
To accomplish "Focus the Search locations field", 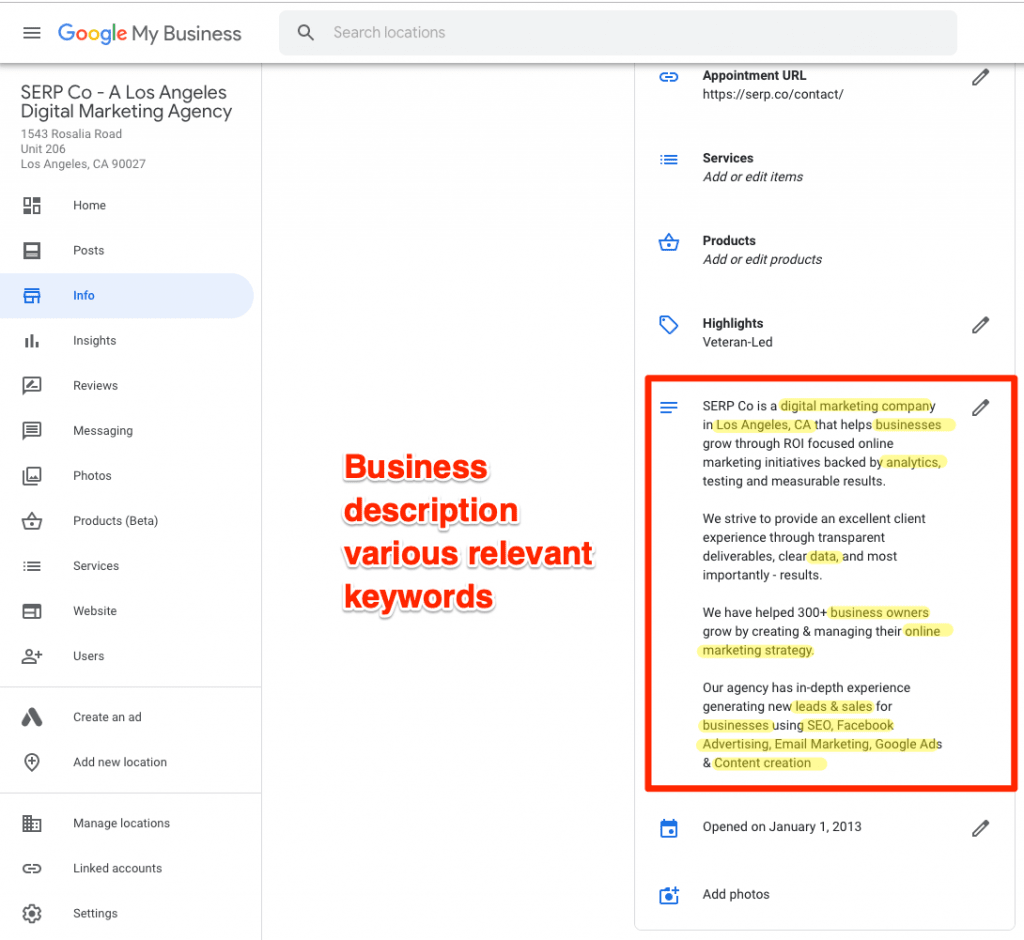I will tap(618, 33).
